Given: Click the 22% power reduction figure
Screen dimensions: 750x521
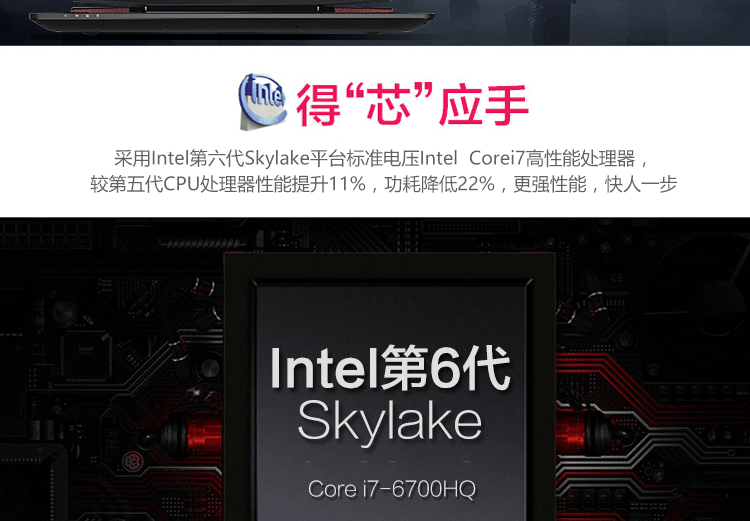Looking at the screenshot, I should [x=475, y=184].
